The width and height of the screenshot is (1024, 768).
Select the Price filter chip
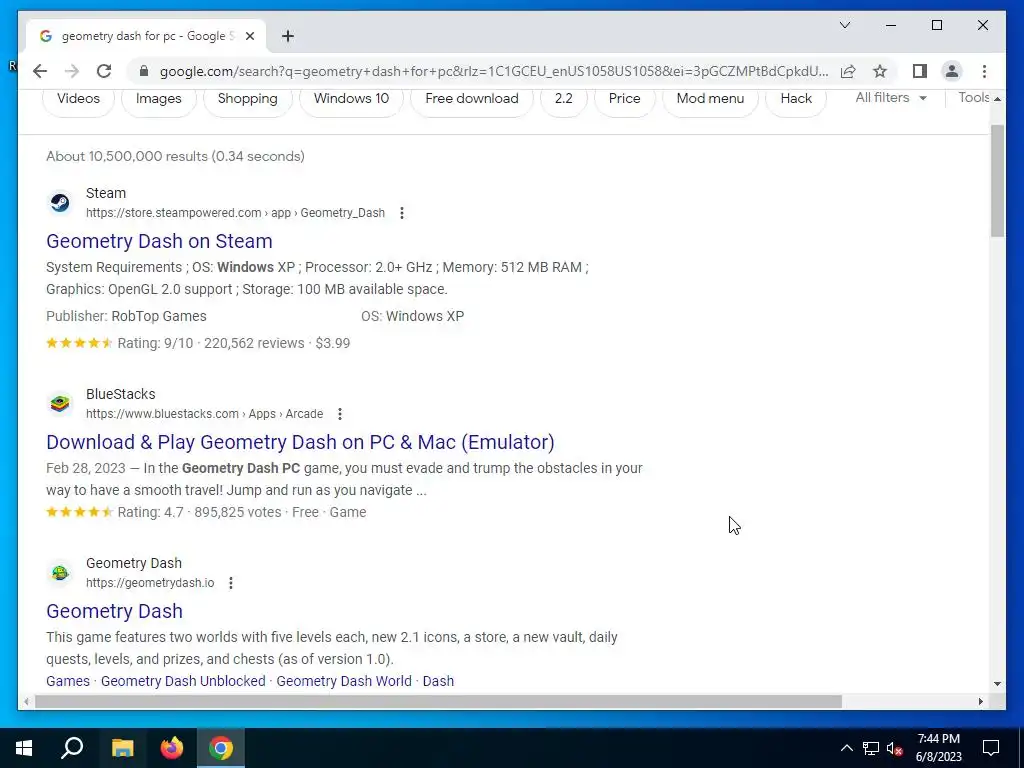point(624,99)
